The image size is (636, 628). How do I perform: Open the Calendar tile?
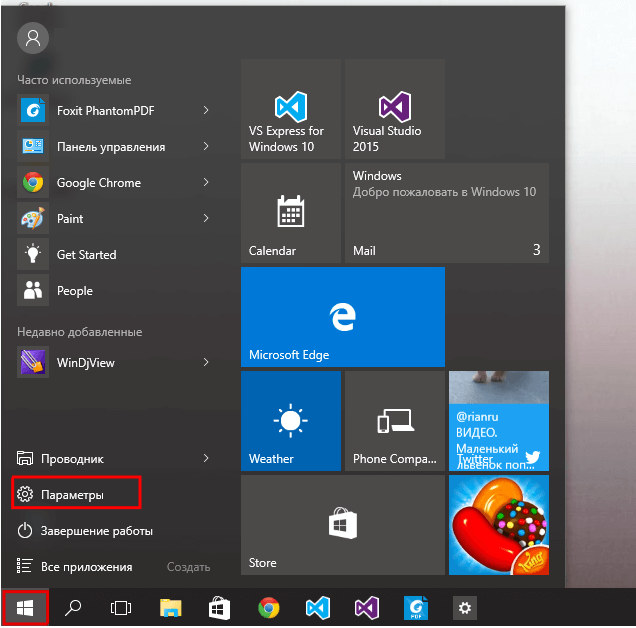[291, 213]
